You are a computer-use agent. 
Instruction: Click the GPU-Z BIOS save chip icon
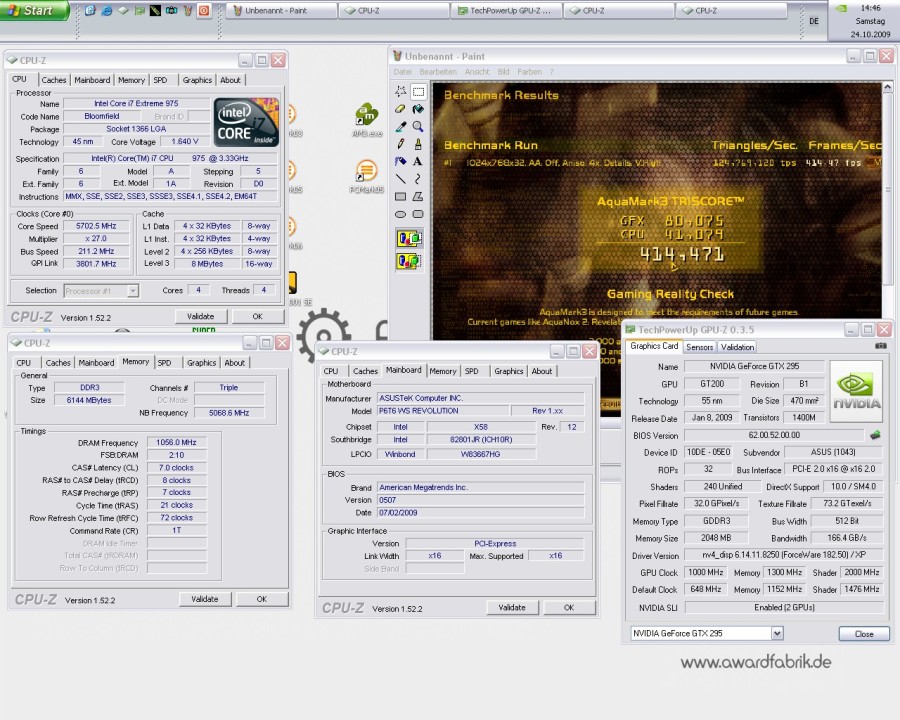[x=875, y=435]
